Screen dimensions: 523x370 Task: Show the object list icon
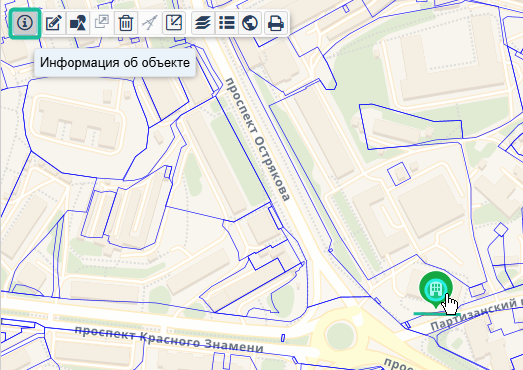click(x=227, y=23)
